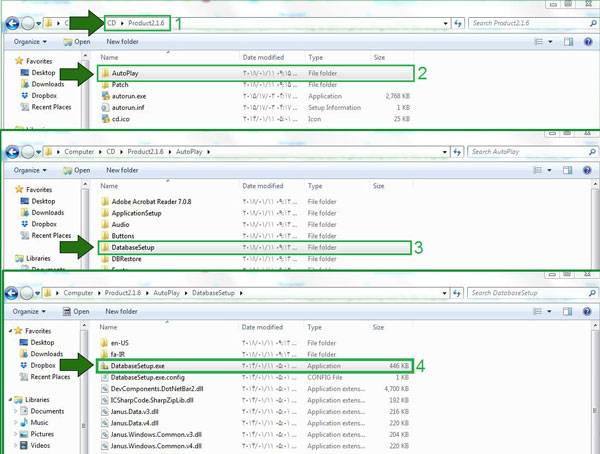Expand the Pictures library tree node

15,434
